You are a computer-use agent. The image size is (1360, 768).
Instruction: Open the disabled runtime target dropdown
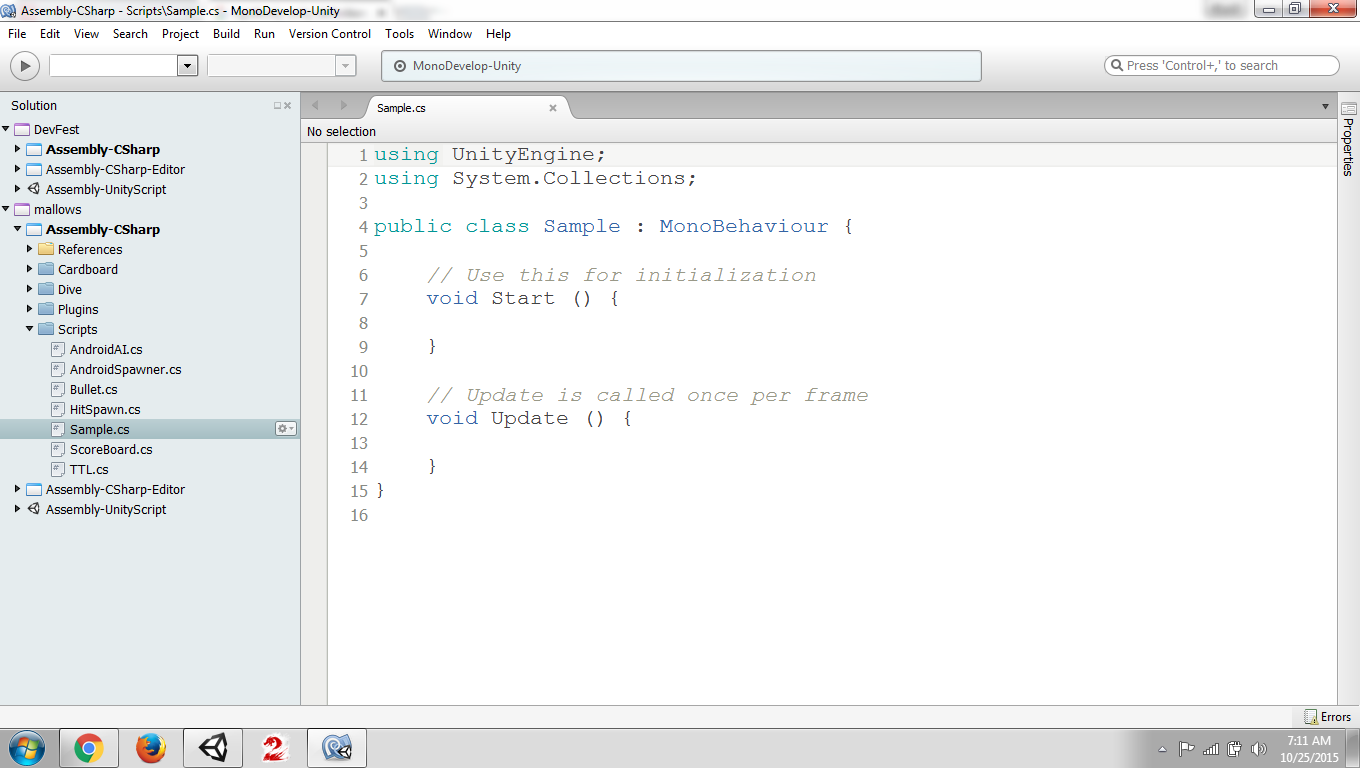point(346,66)
